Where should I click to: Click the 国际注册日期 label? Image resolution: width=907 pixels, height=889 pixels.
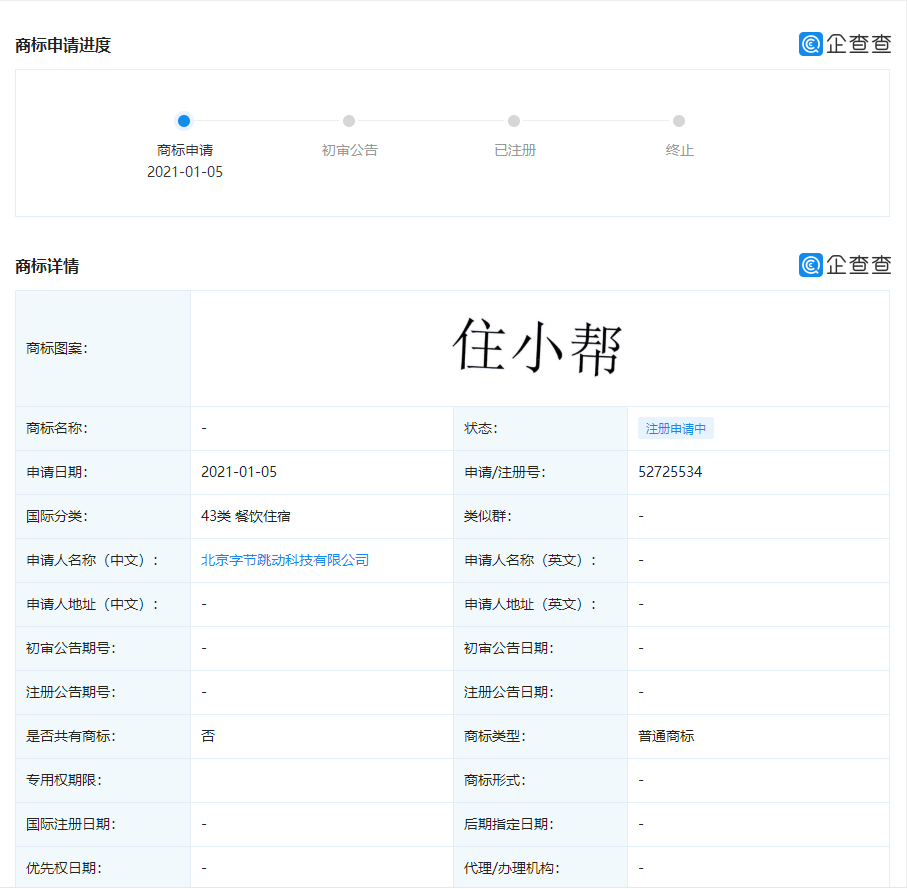click(71, 824)
